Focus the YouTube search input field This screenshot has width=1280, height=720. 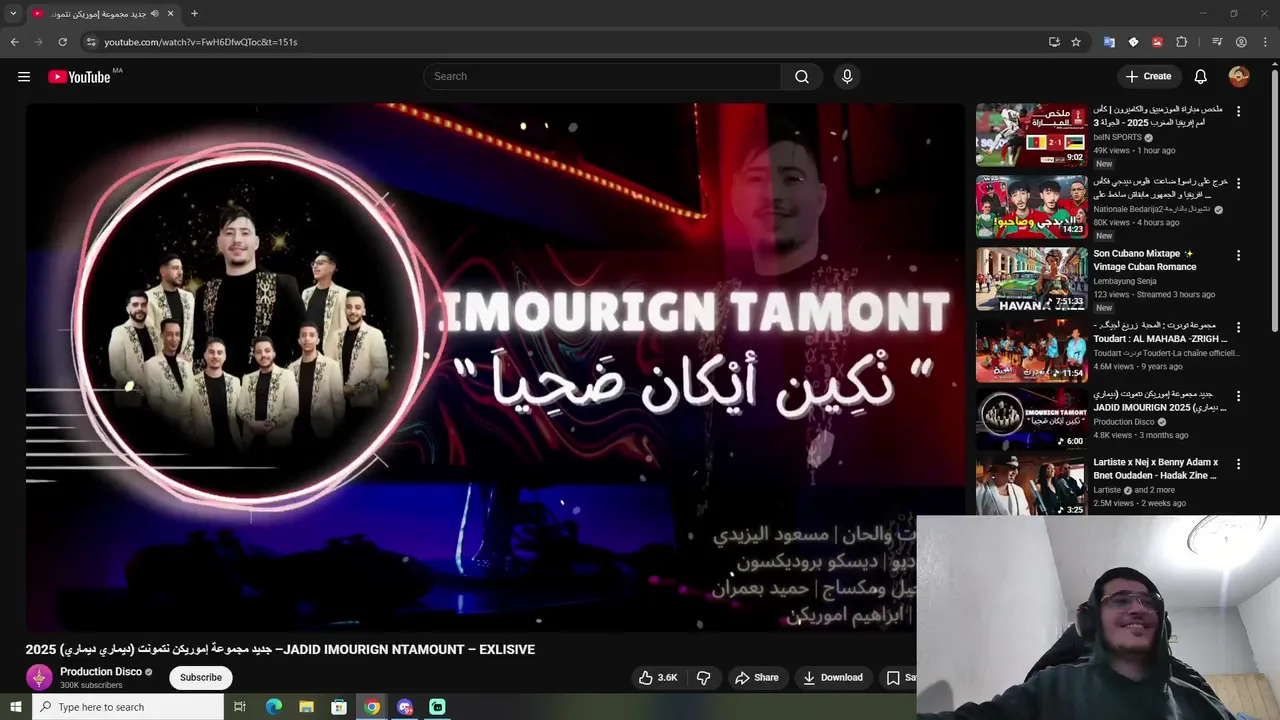pyautogui.click(x=602, y=76)
